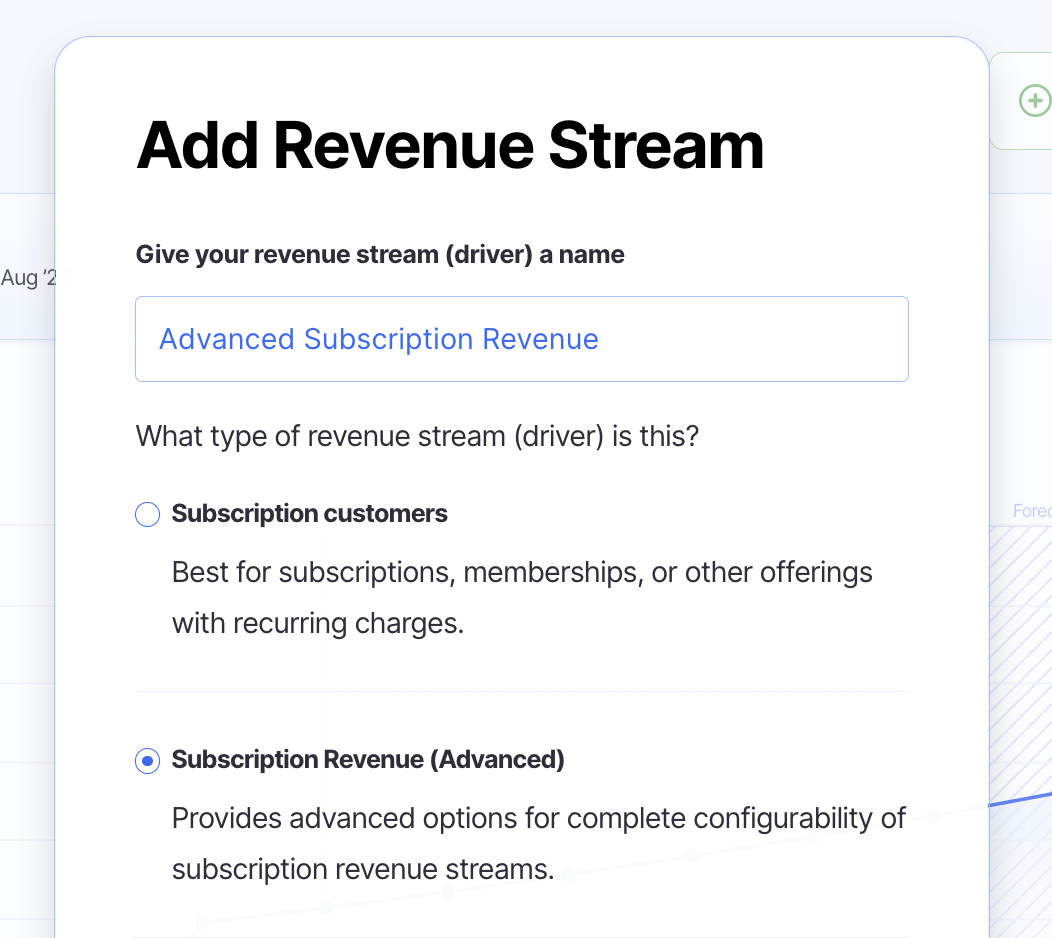Click the 'Subscription Revenue (Advanced)' option label
Image resolution: width=1052 pixels, height=938 pixels.
coord(368,760)
